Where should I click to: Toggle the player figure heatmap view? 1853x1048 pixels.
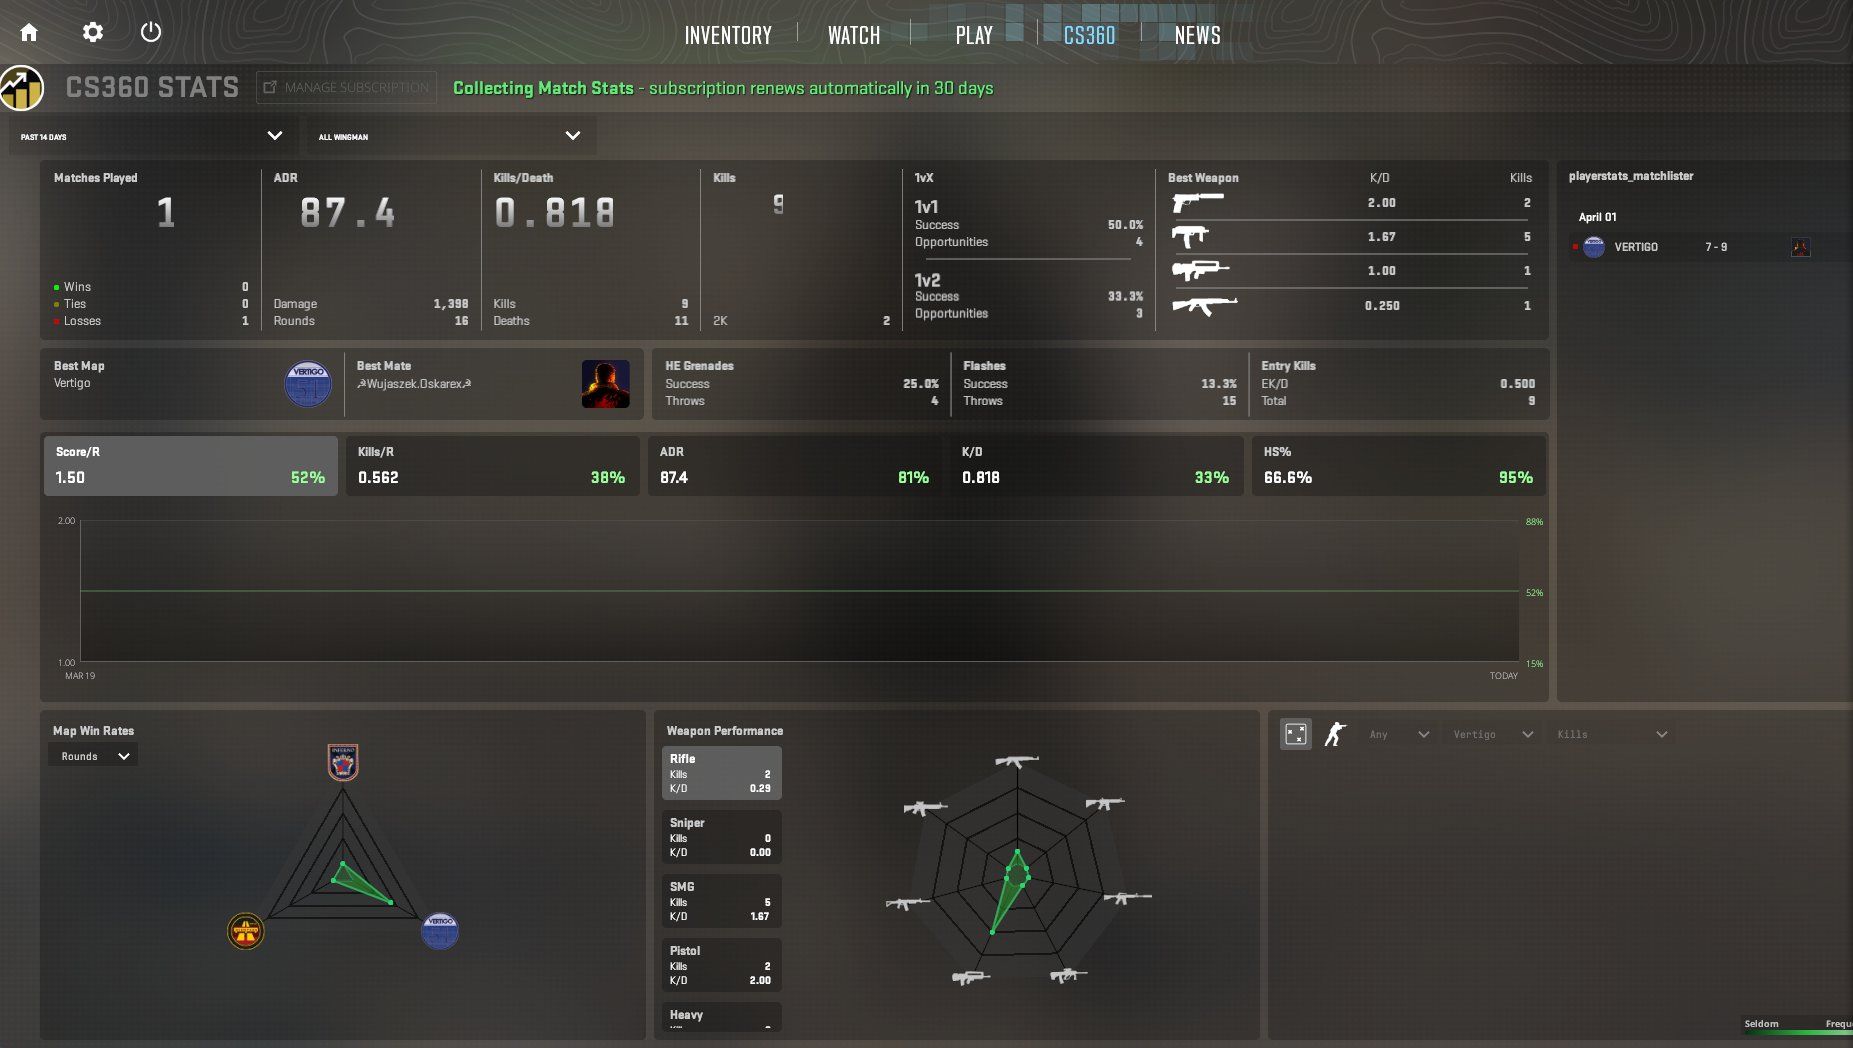[x=1335, y=734]
